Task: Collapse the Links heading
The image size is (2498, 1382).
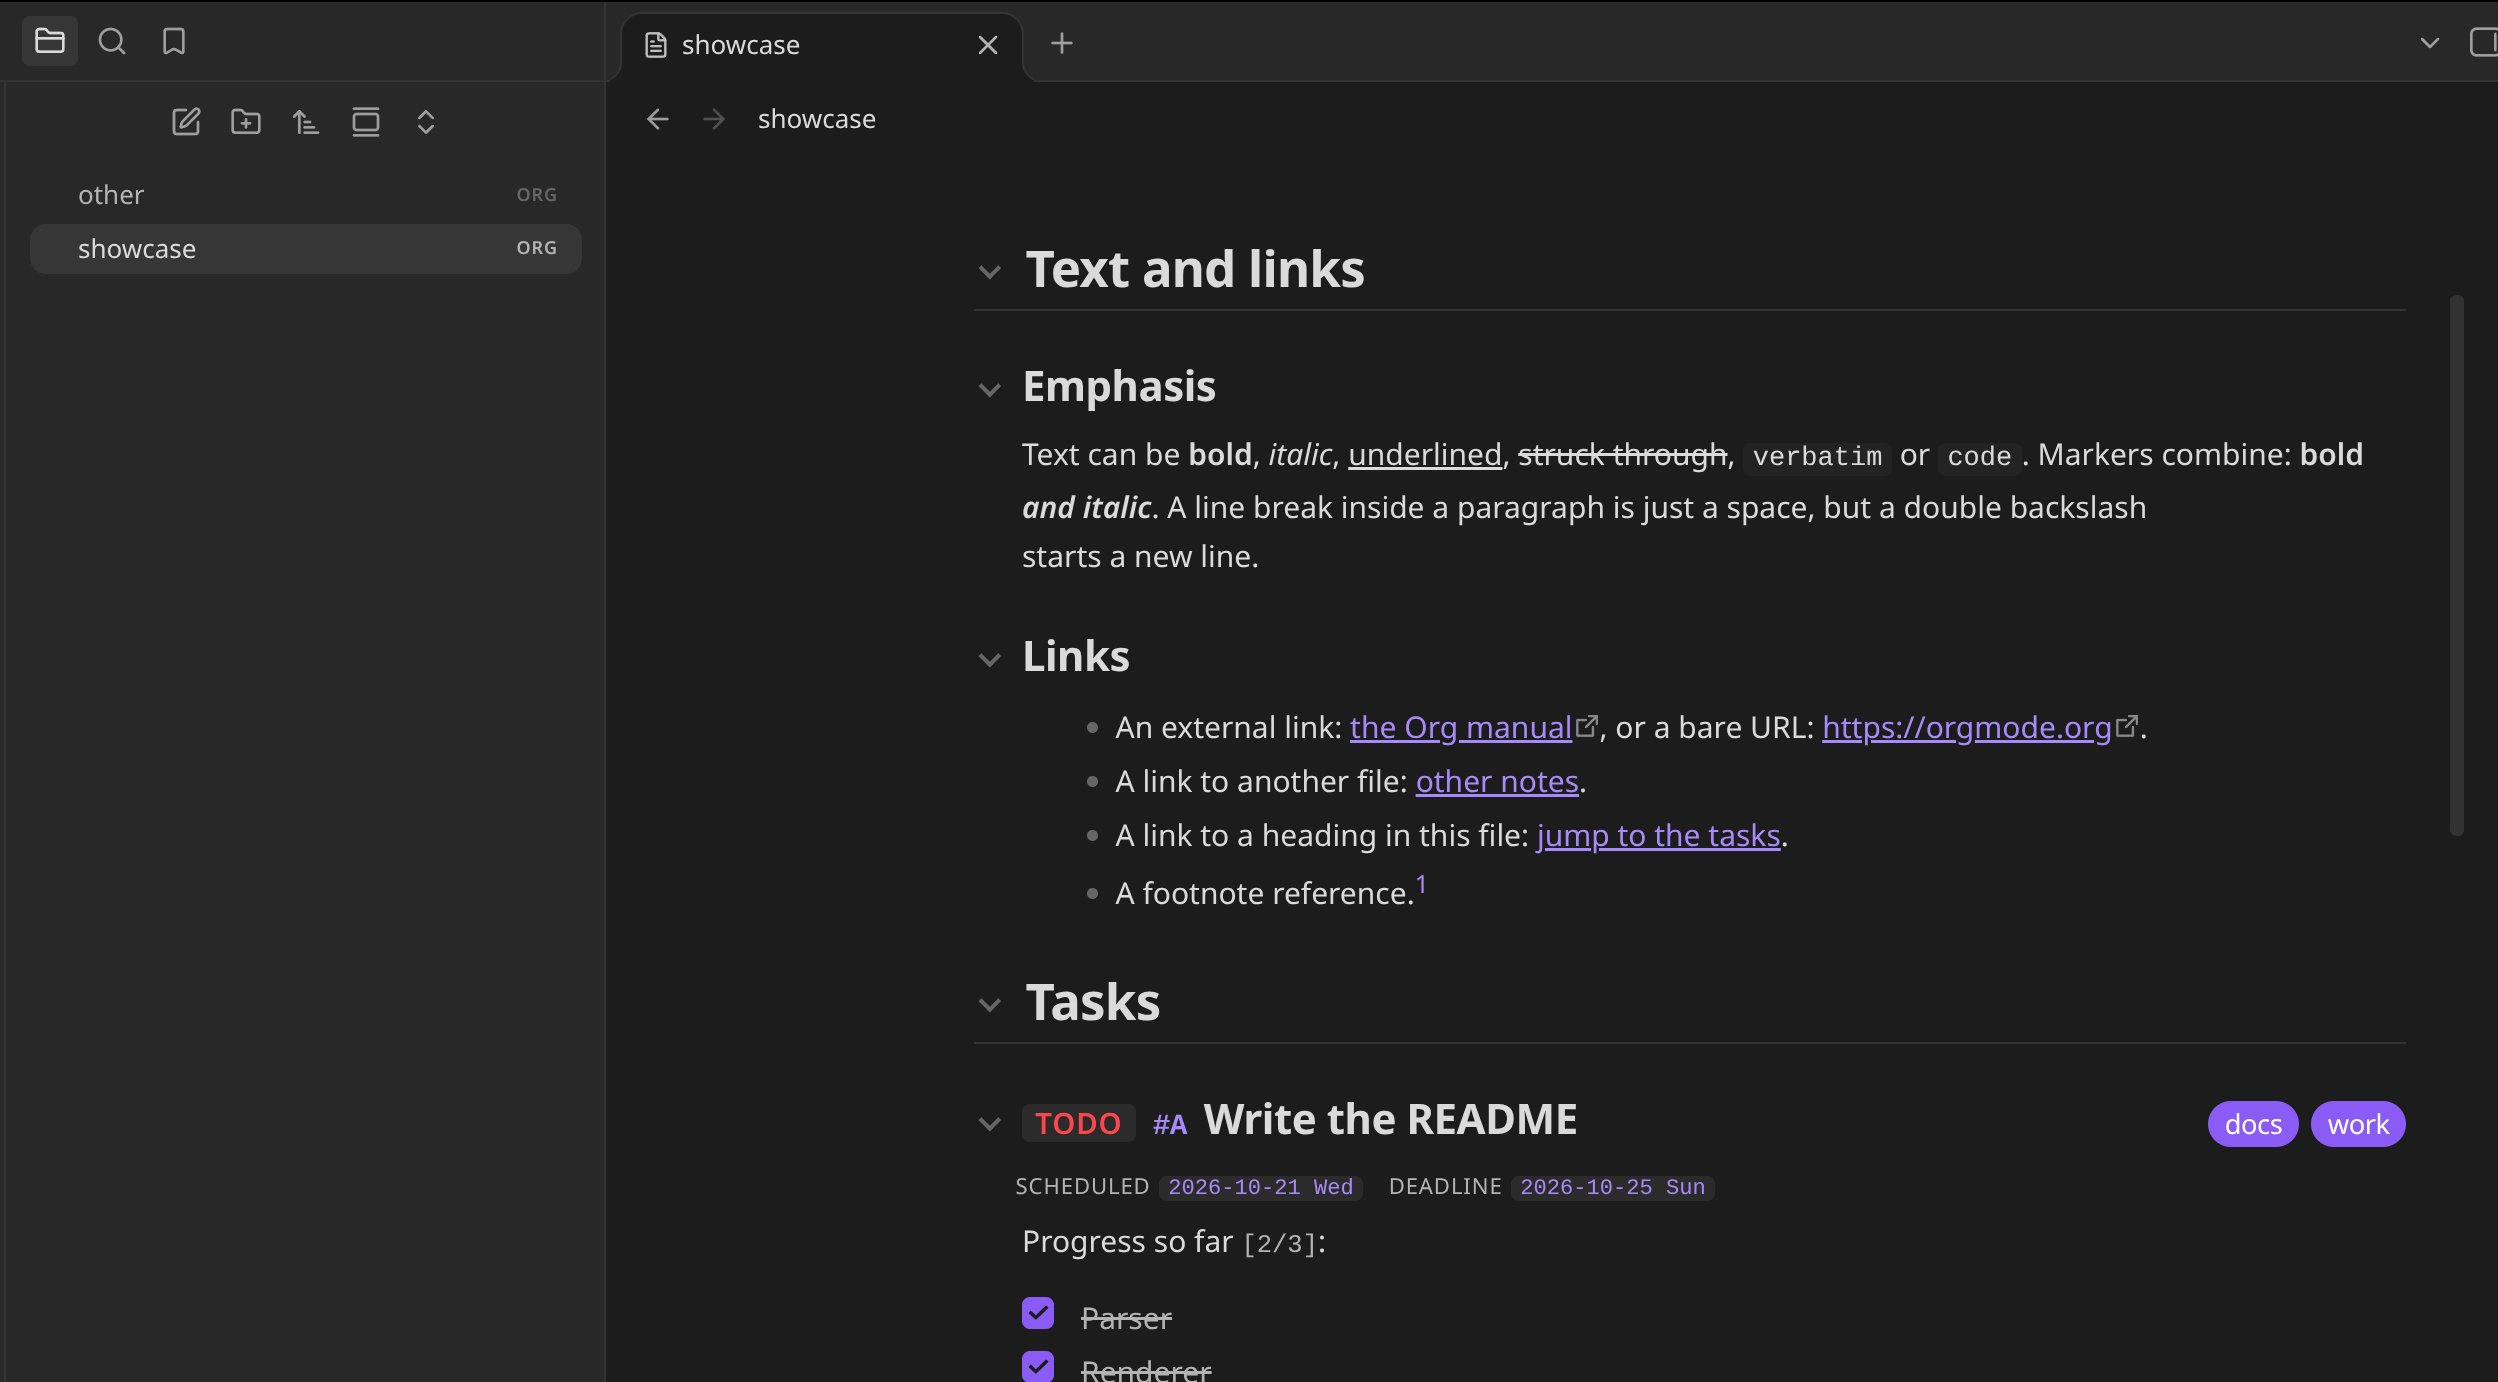Action: pyautogui.click(x=990, y=660)
